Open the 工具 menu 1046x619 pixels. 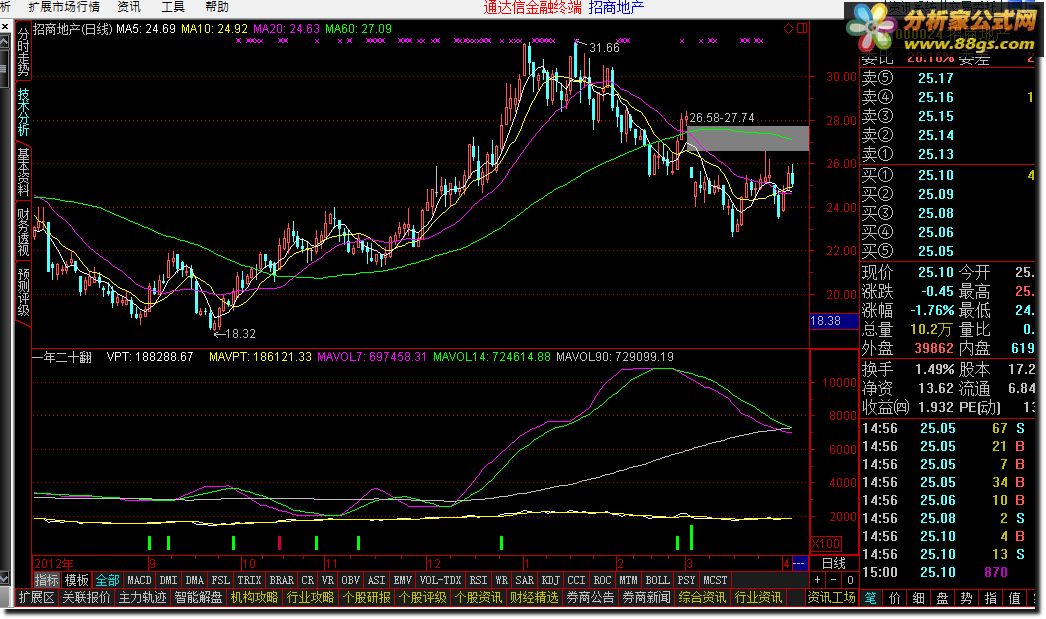click(x=173, y=7)
